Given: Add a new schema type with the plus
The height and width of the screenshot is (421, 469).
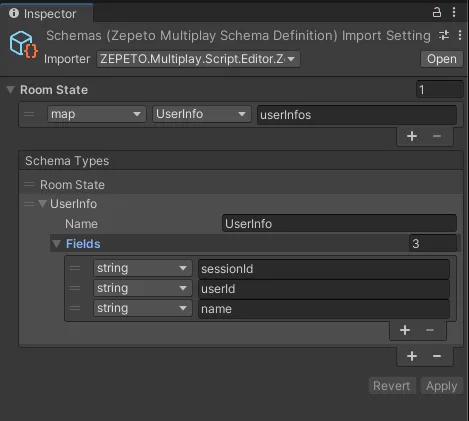Looking at the screenshot, I should 412,356.
